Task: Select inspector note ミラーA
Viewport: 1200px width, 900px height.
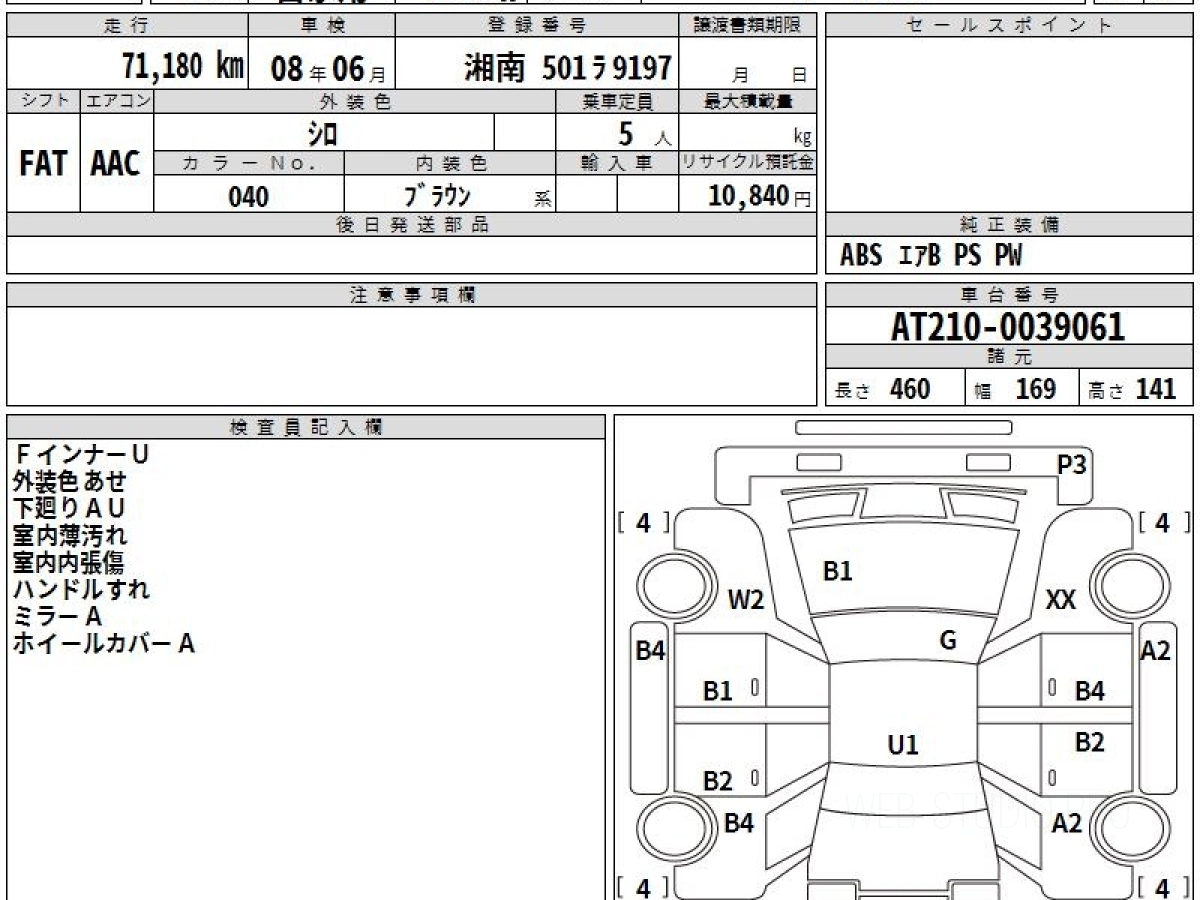Action: (57, 617)
